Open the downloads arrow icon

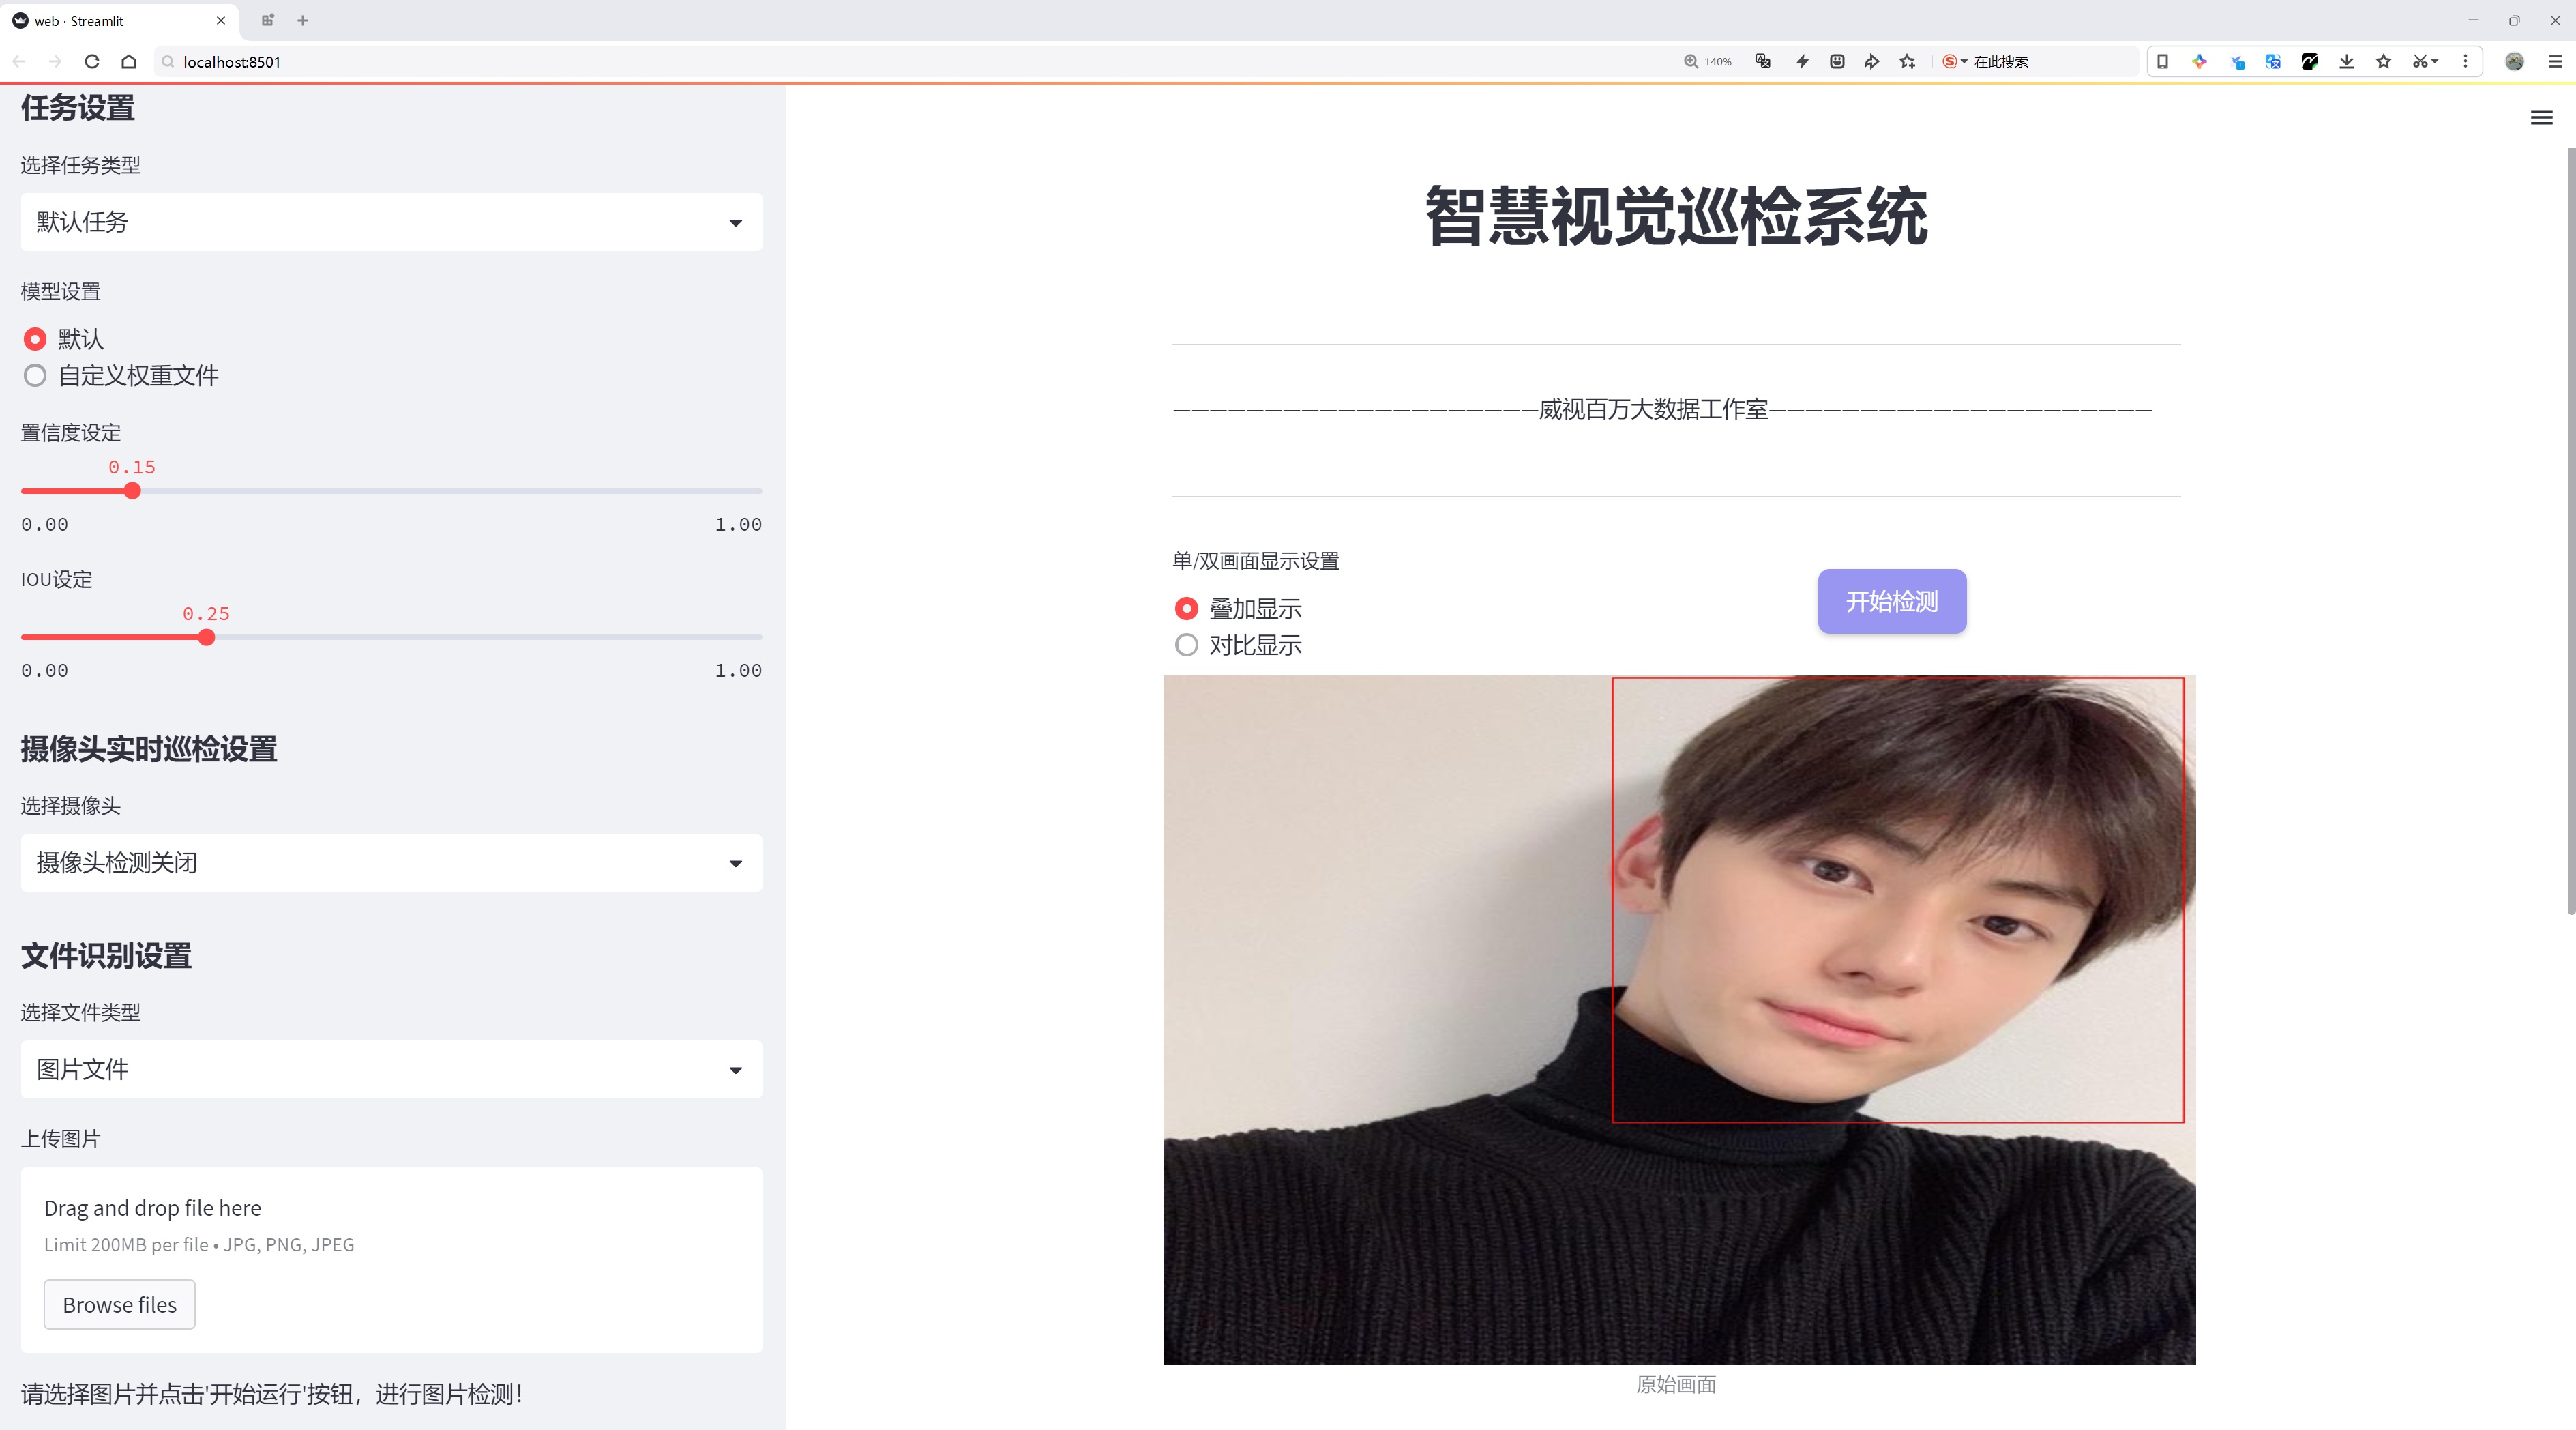2346,62
